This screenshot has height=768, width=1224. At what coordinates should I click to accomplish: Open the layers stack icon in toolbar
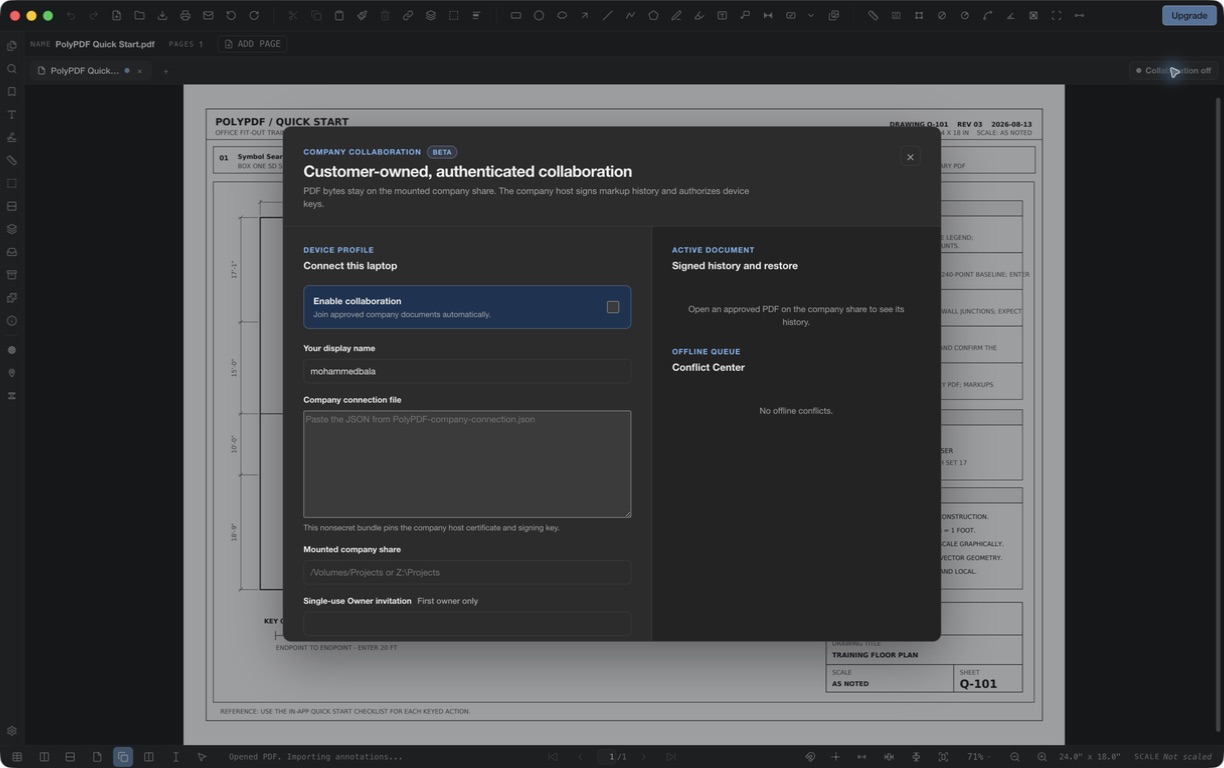431,16
